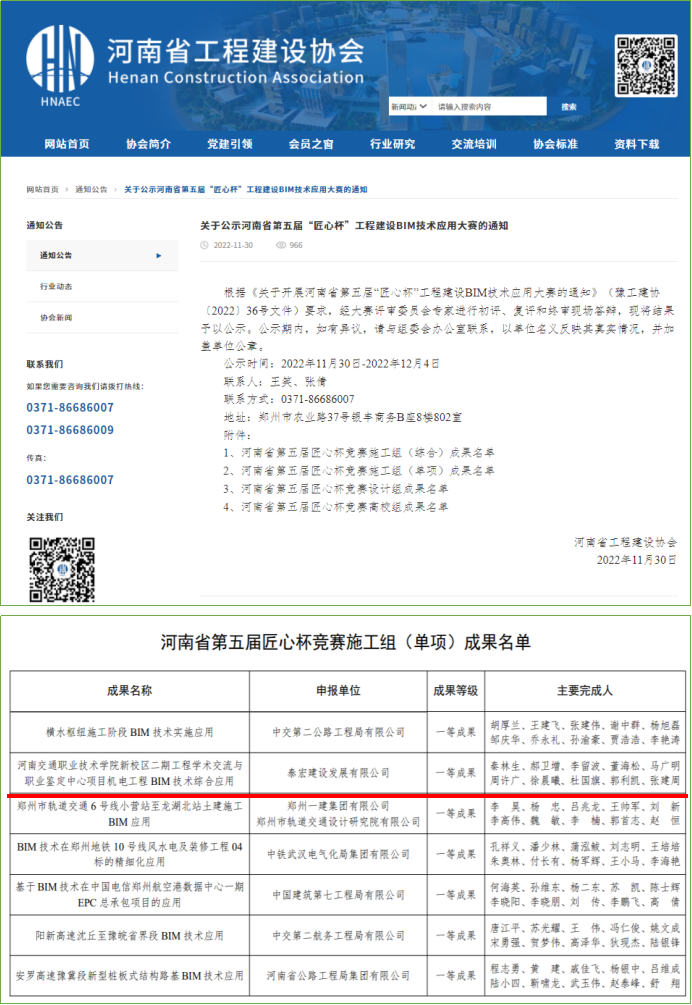Open the 资料下载 navigation tab
The width and height of the screenshot is (692, 1005).
point(636,144)
